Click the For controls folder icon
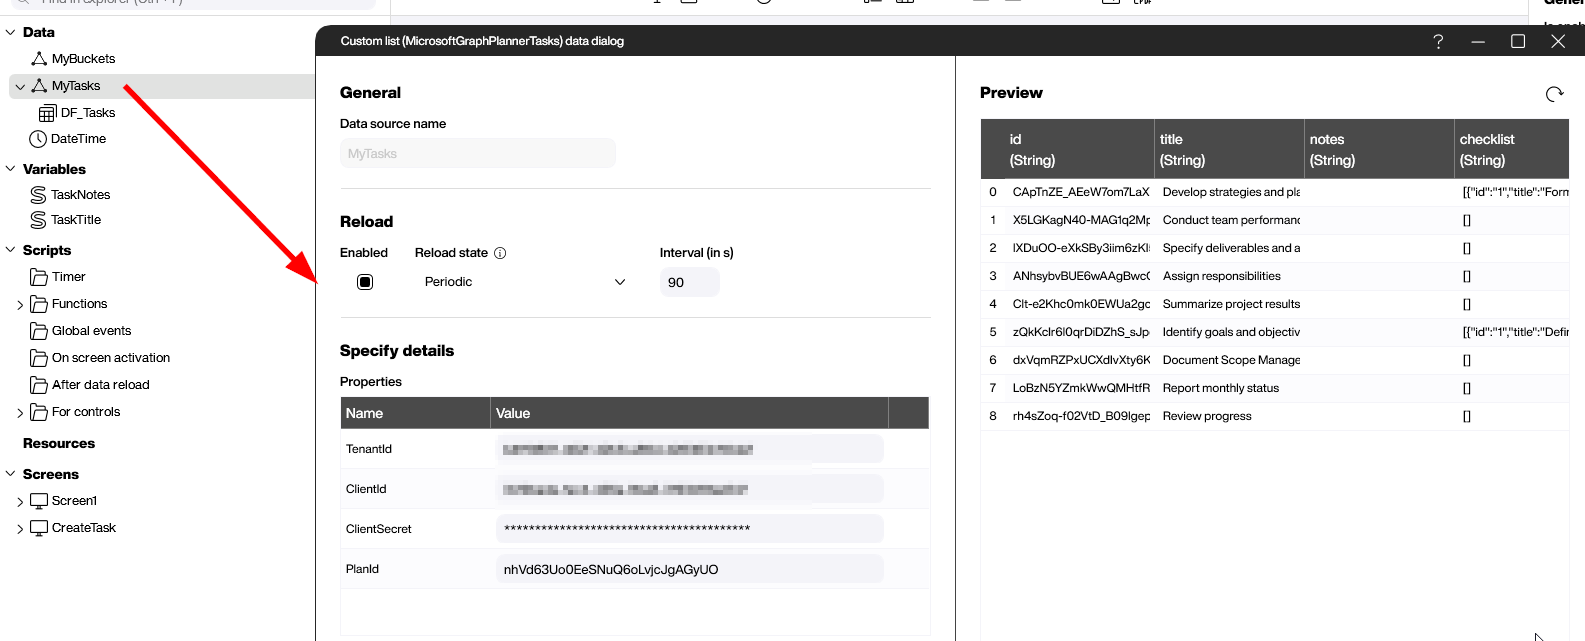The height and width of the screenshot is (641, 1585). 39,412
